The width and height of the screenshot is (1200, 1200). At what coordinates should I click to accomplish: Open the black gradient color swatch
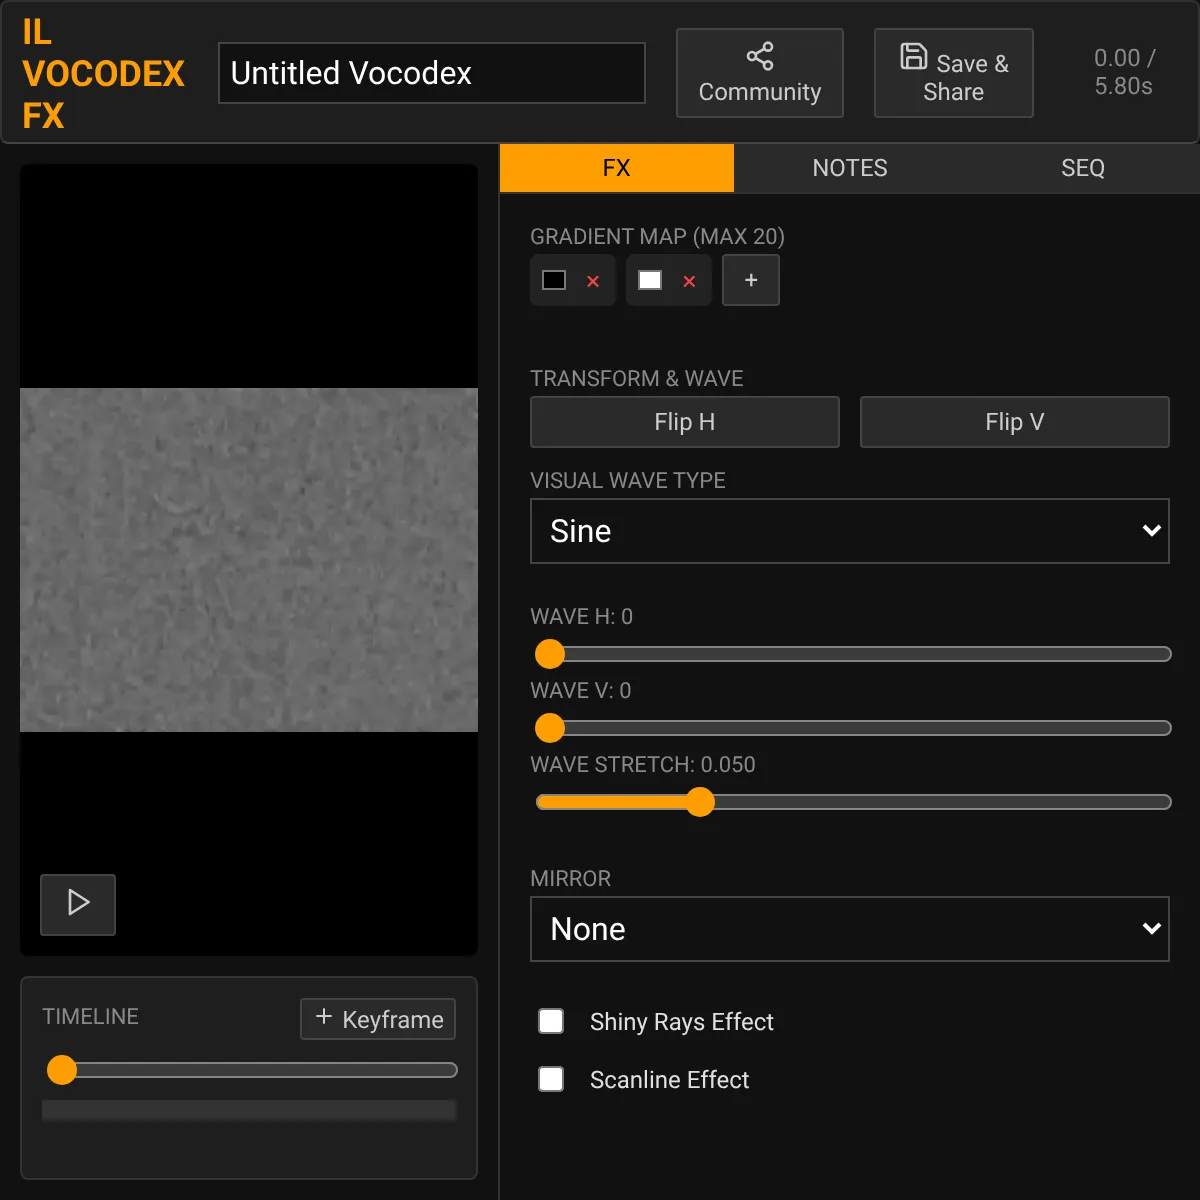pos(554,280)
